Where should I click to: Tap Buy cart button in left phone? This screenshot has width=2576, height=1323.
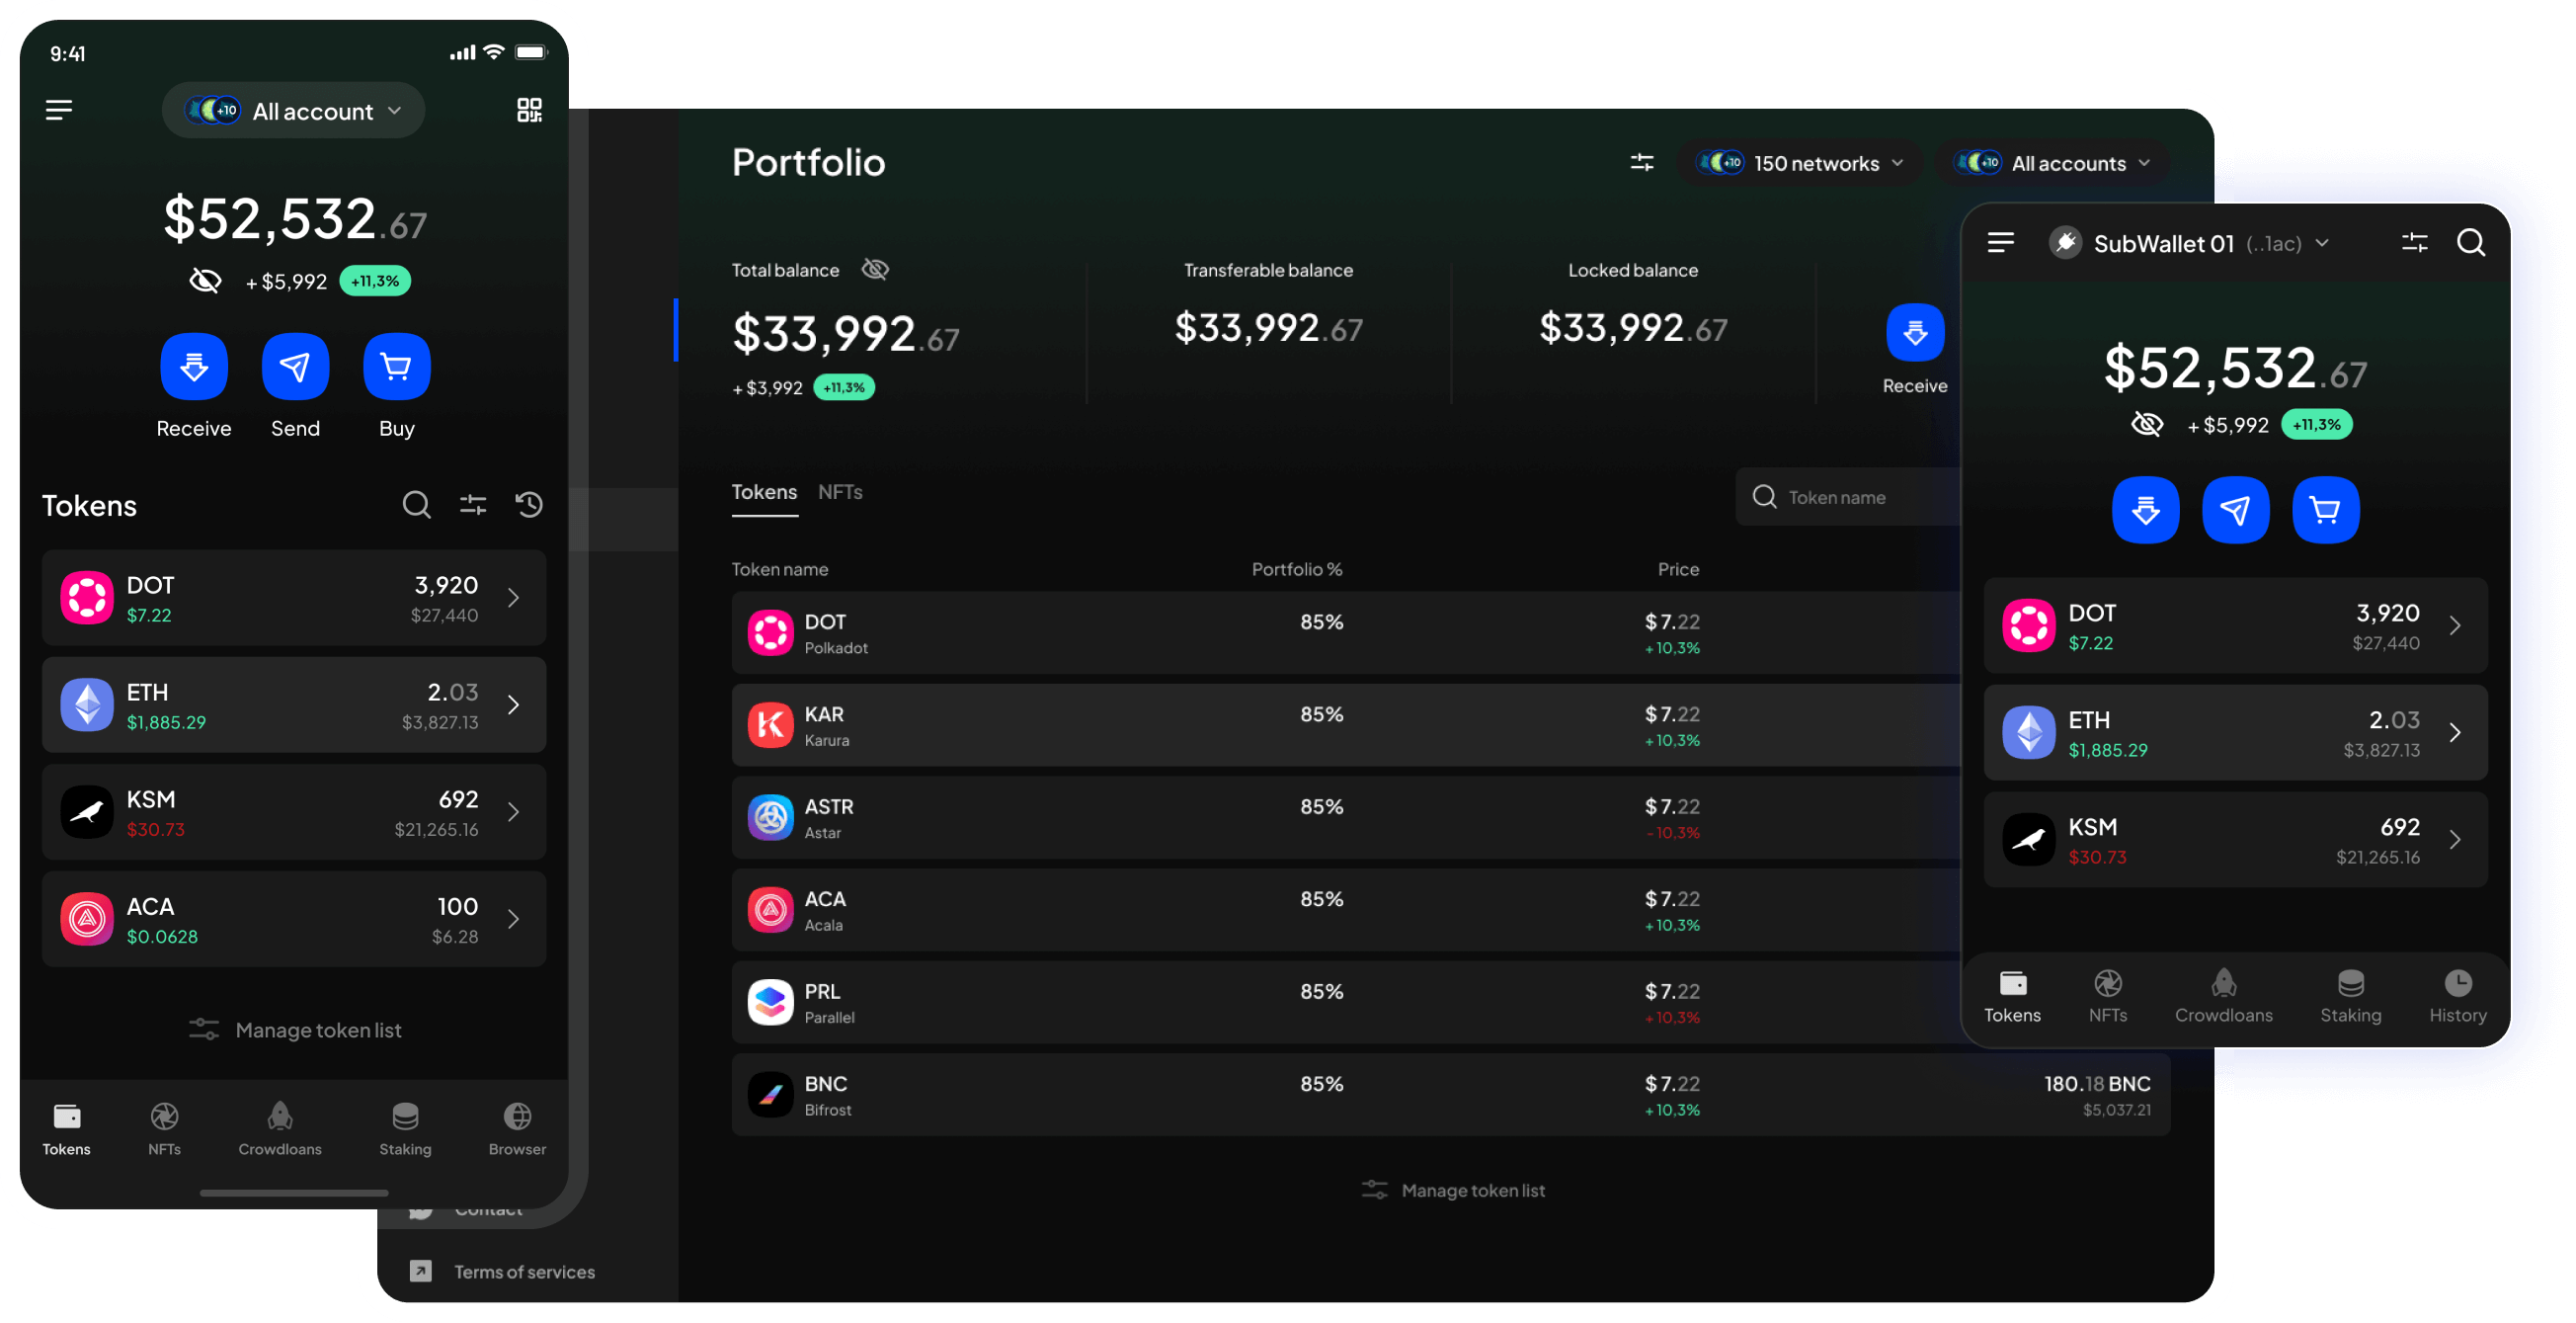[x=397, y=367]
